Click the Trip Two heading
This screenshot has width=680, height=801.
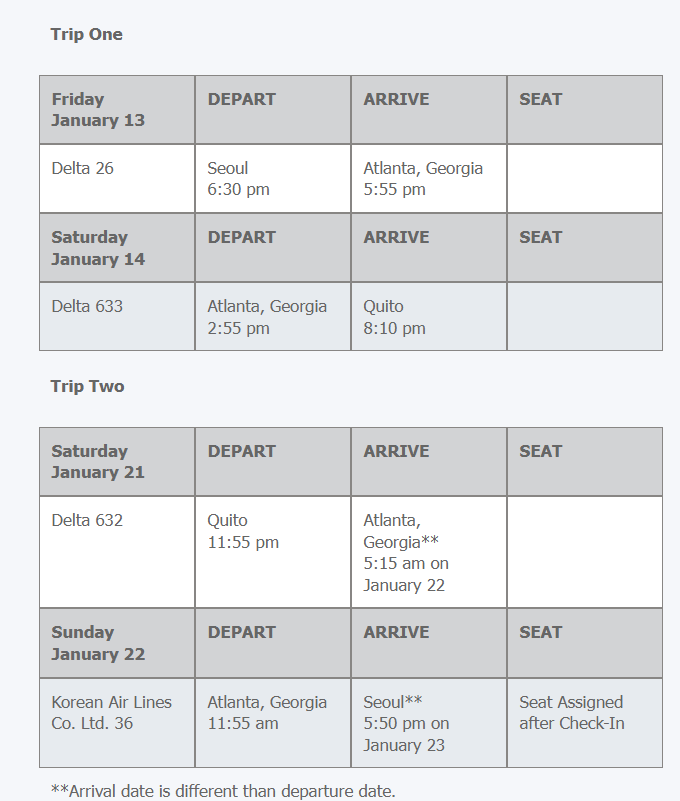[87, 386]
